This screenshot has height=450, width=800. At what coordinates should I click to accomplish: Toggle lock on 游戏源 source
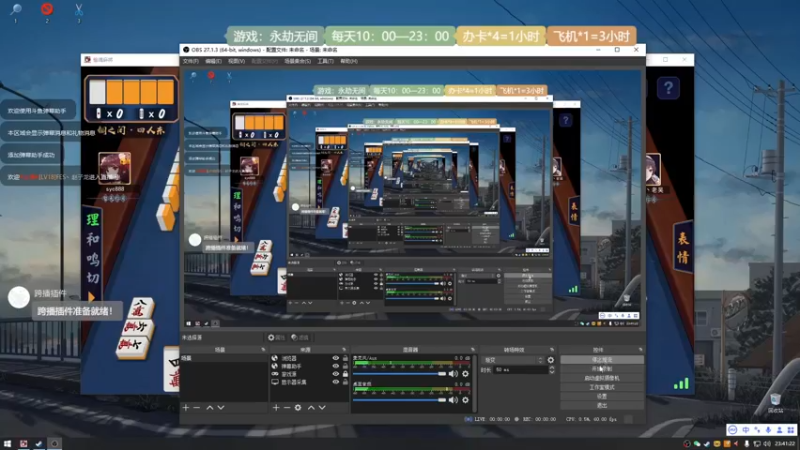[x=345, y=374]
